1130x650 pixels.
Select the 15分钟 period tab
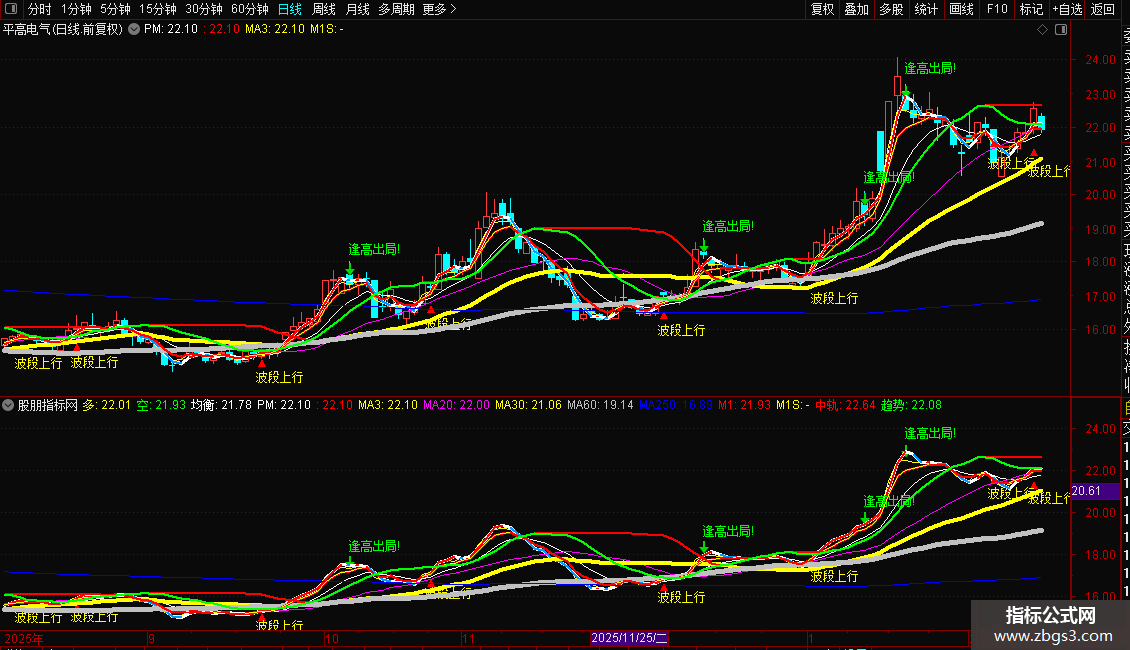(x=158, y=9)
